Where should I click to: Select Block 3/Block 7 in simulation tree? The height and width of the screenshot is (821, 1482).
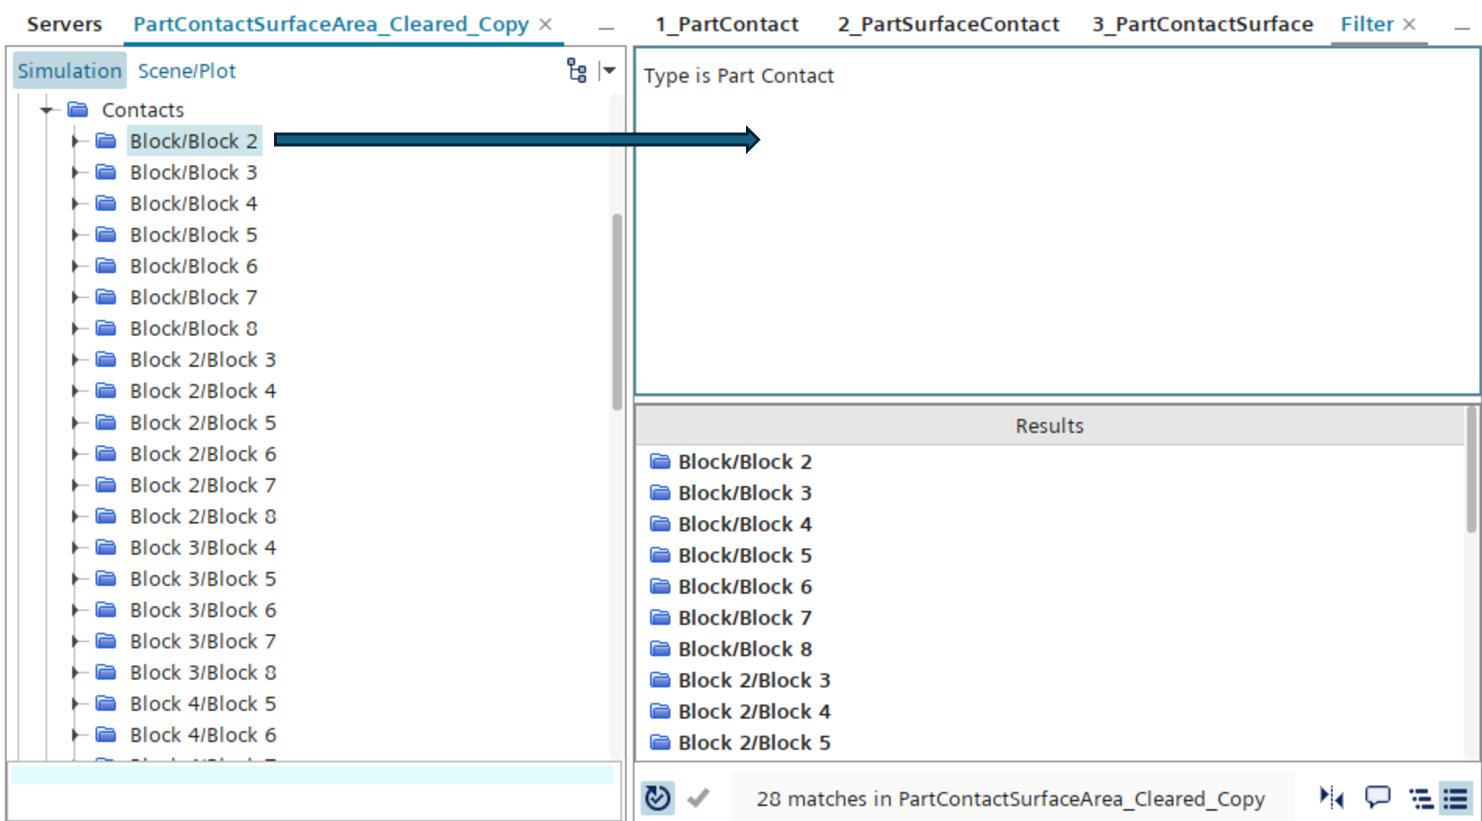(x=203, y=641)
